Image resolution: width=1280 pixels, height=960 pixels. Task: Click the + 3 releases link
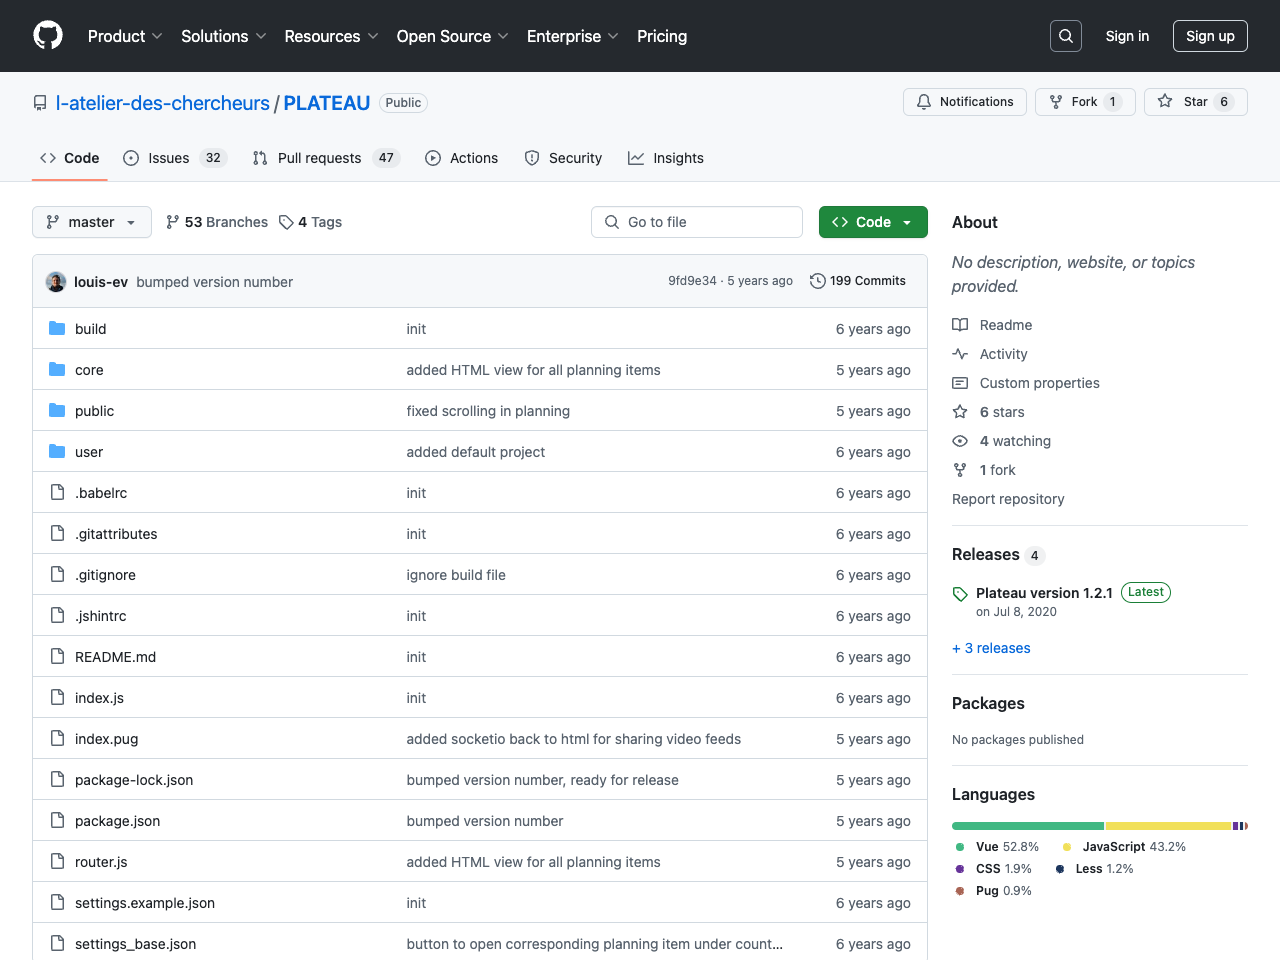tap(991, 648)
